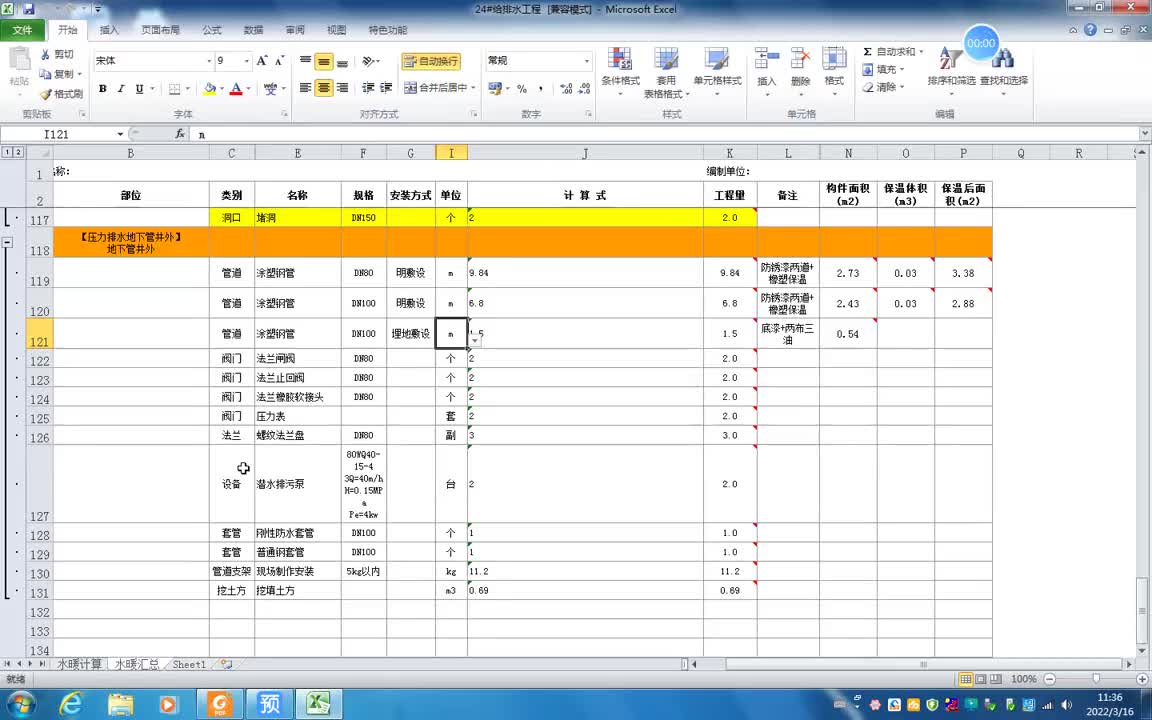The height and width of the screenshot is (720, 1152).
Task: Click the Cut (剪切) scissors icon
Action: tap(45, 54)
